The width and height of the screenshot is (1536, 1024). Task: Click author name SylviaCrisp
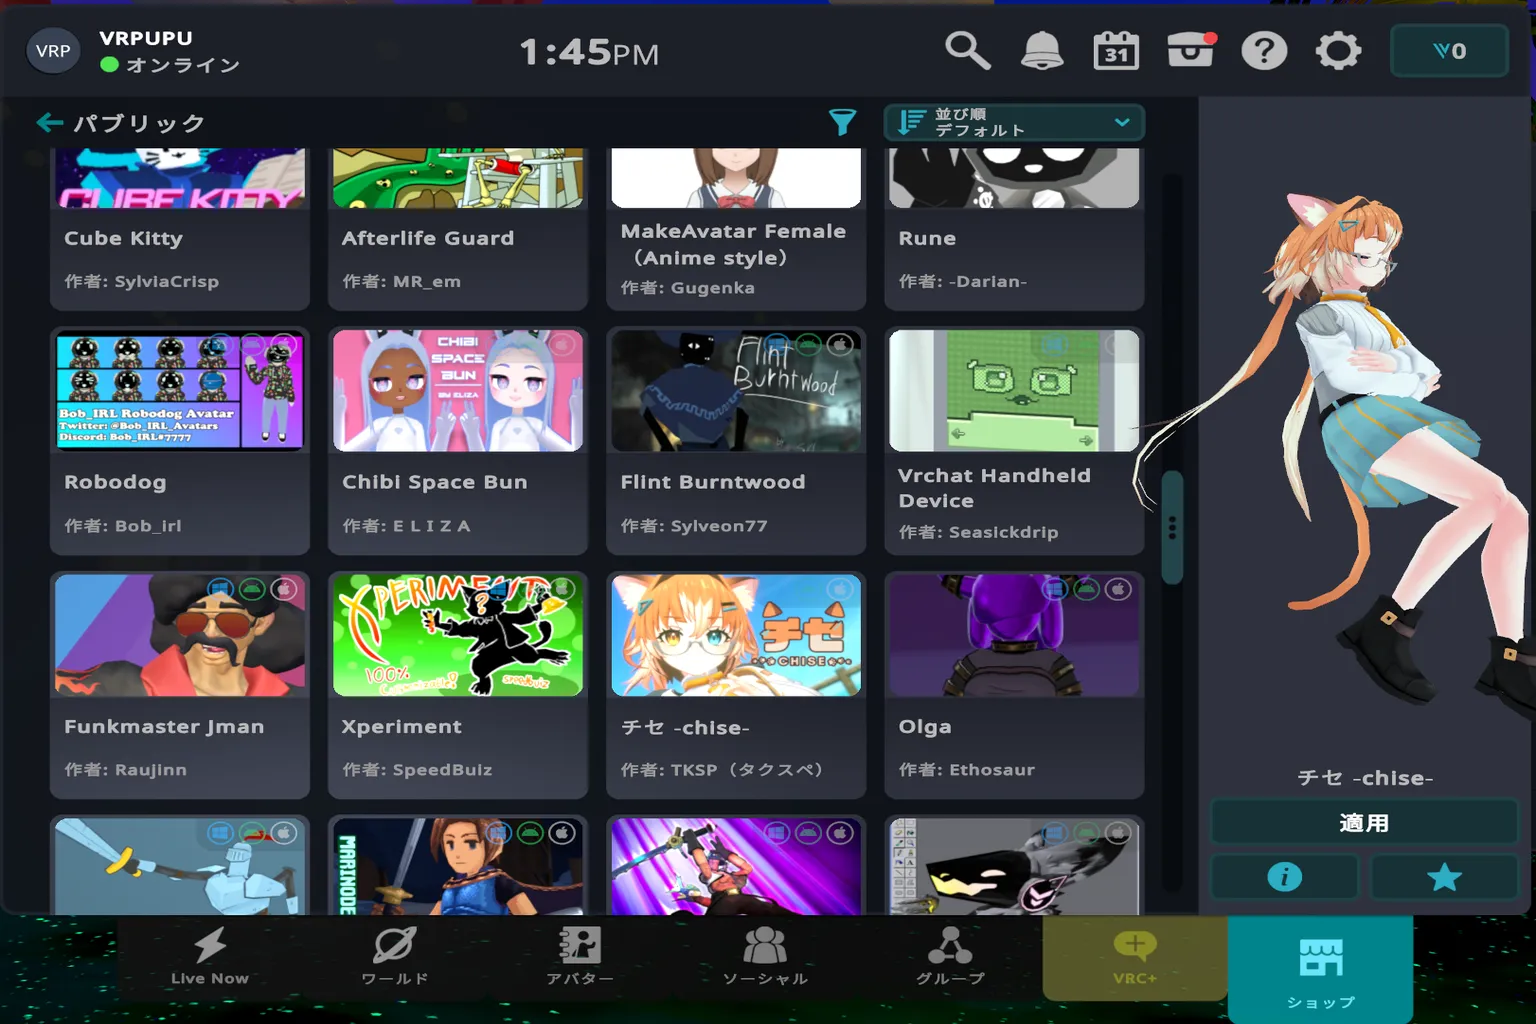(x=166, y=281)
